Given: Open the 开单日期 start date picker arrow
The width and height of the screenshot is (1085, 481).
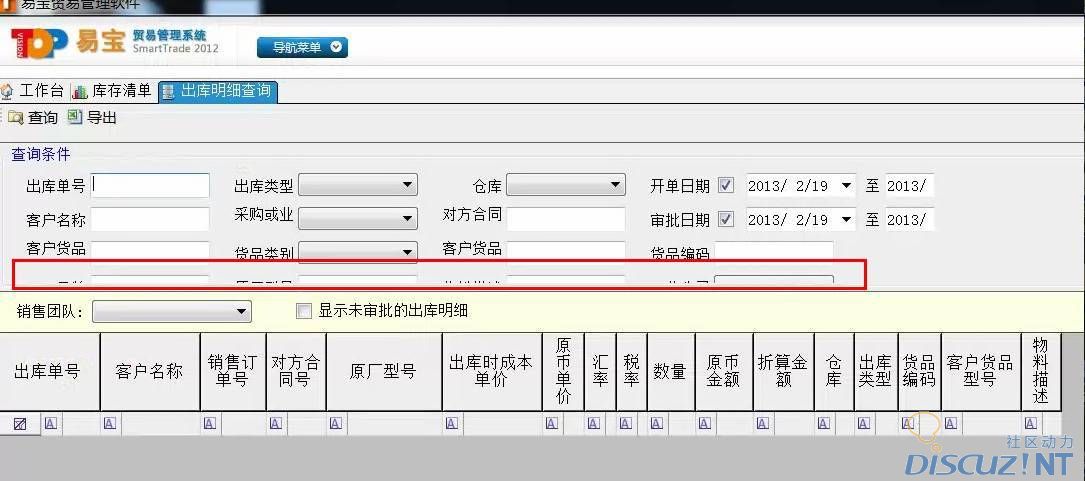Looking at the screenshot, I should coord(846,185).
